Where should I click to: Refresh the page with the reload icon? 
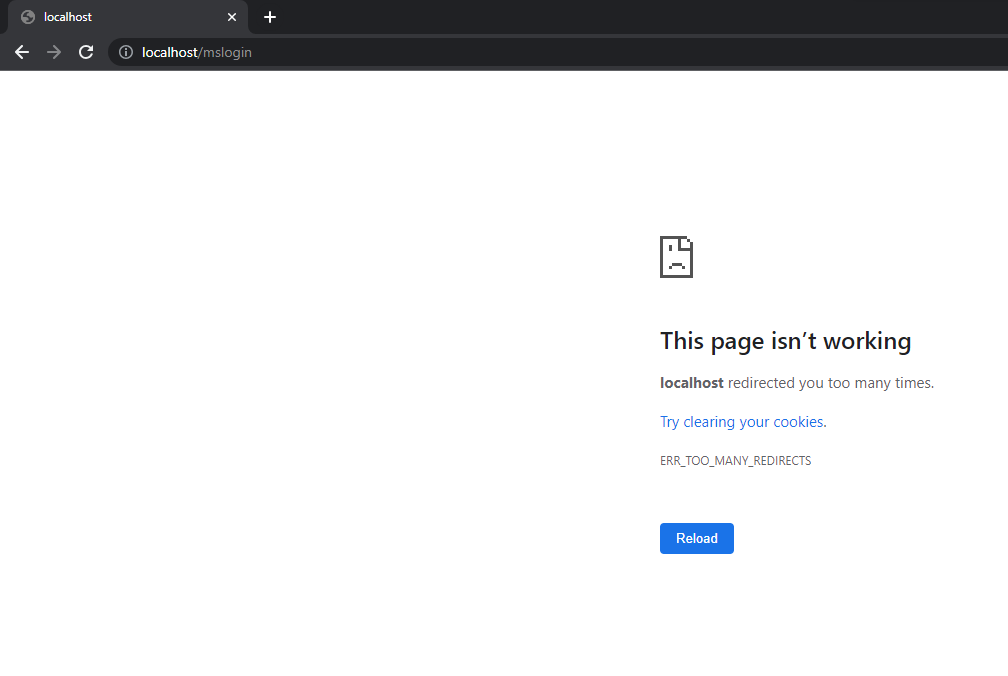coord(85,52)
